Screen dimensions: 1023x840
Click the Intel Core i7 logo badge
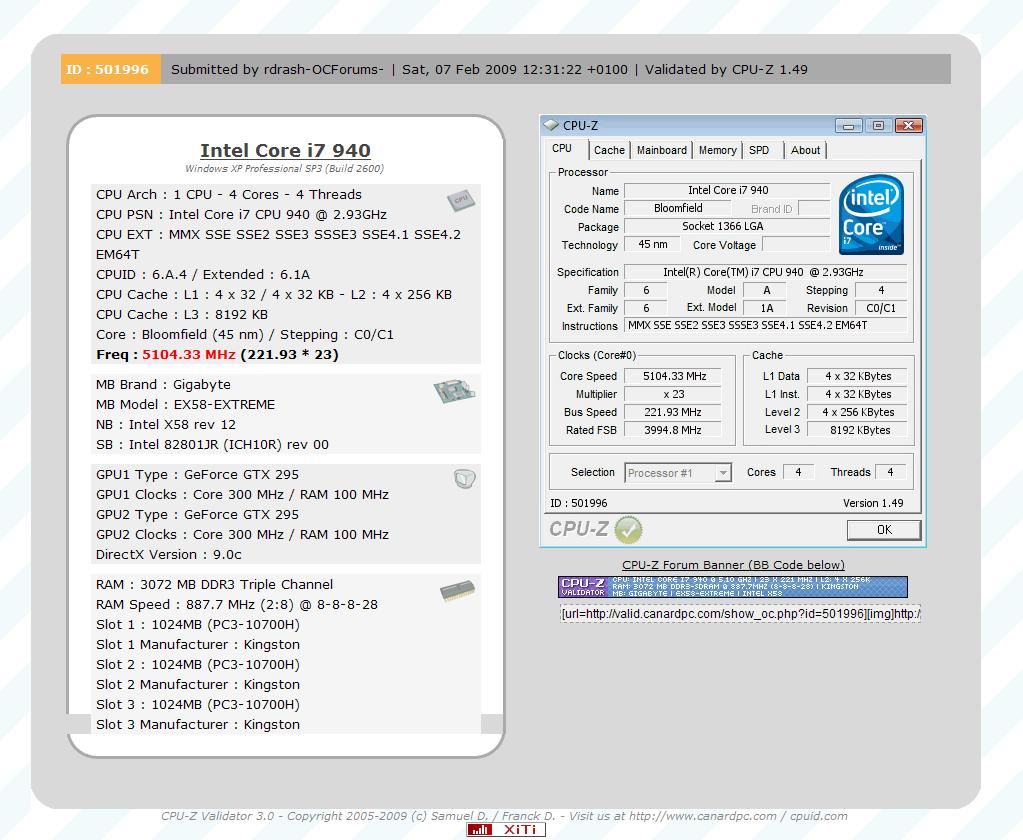[871, 215]
